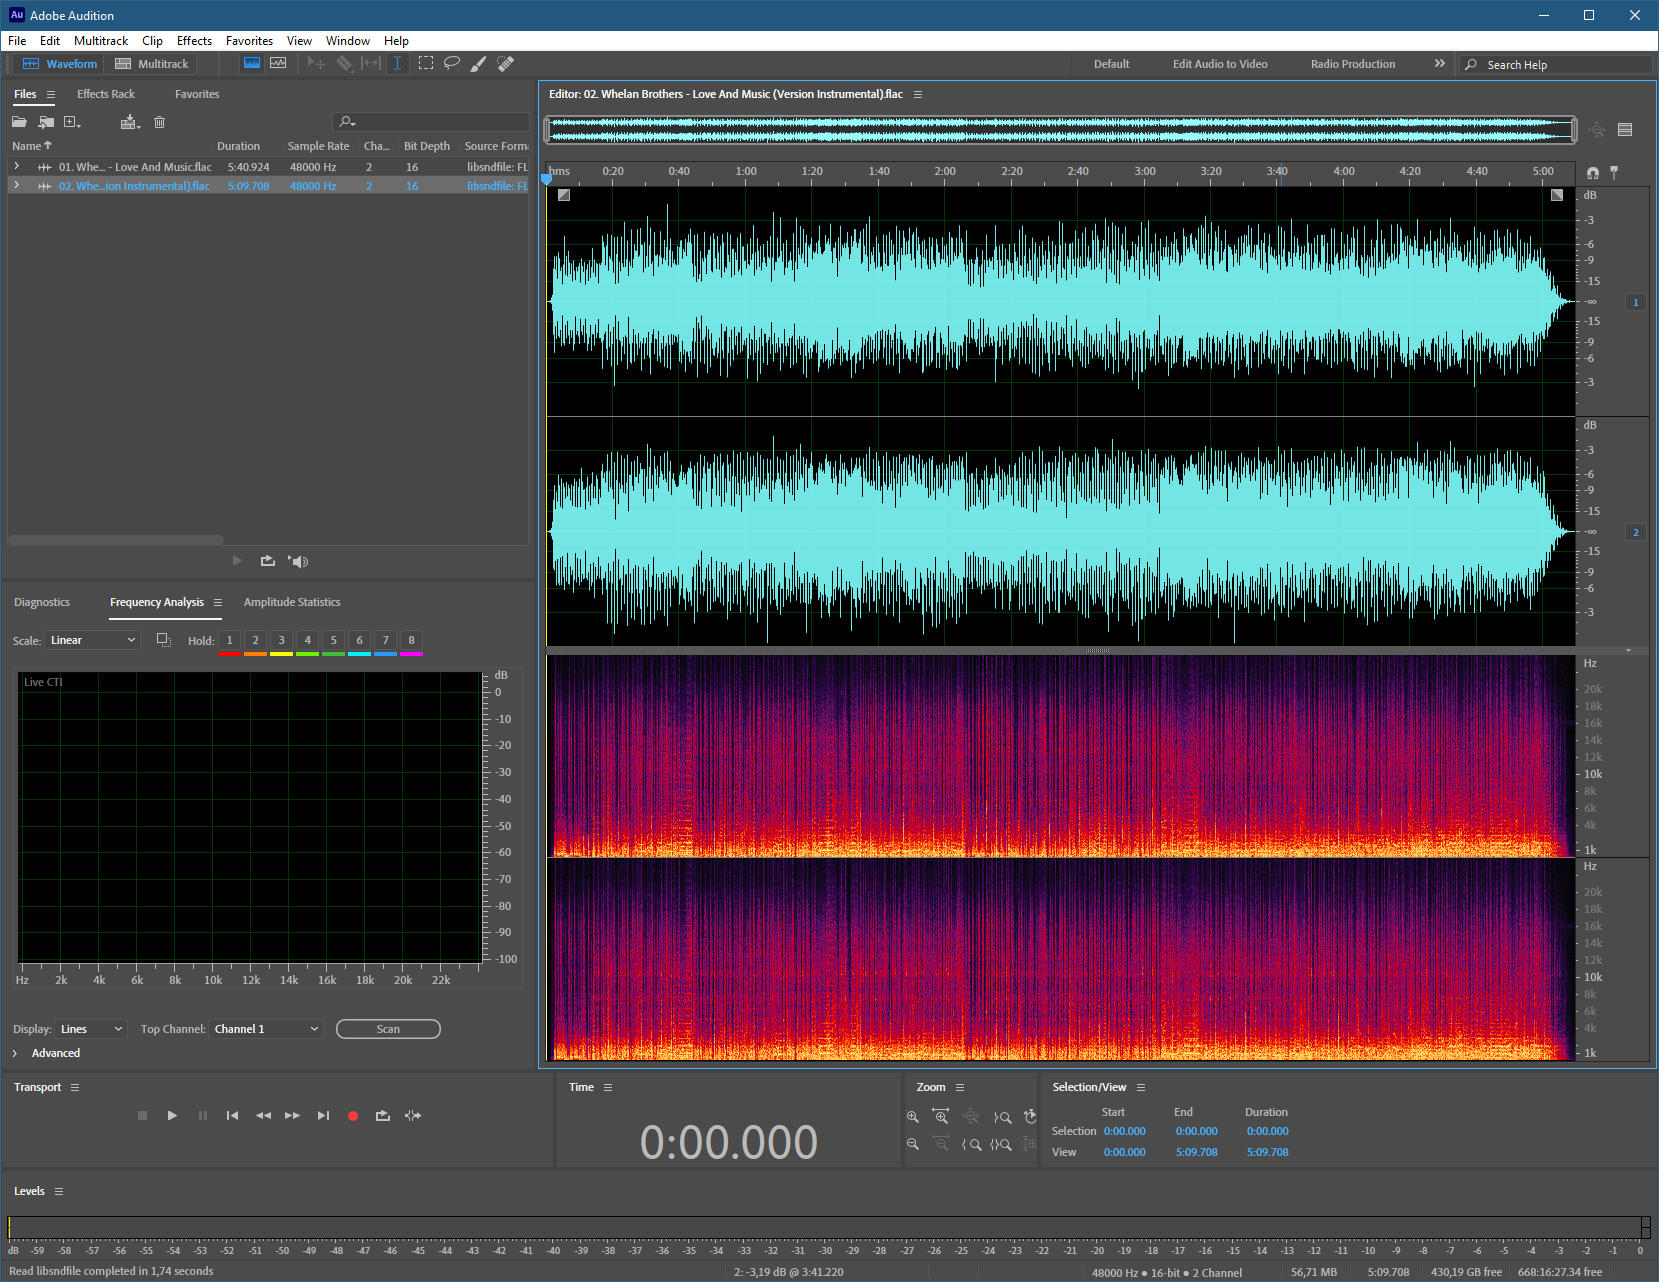The width and height of the screenshot is (1659, 1282).
Task: Select the Paintbrush Selection tool
Action: (x=479, y=63)
